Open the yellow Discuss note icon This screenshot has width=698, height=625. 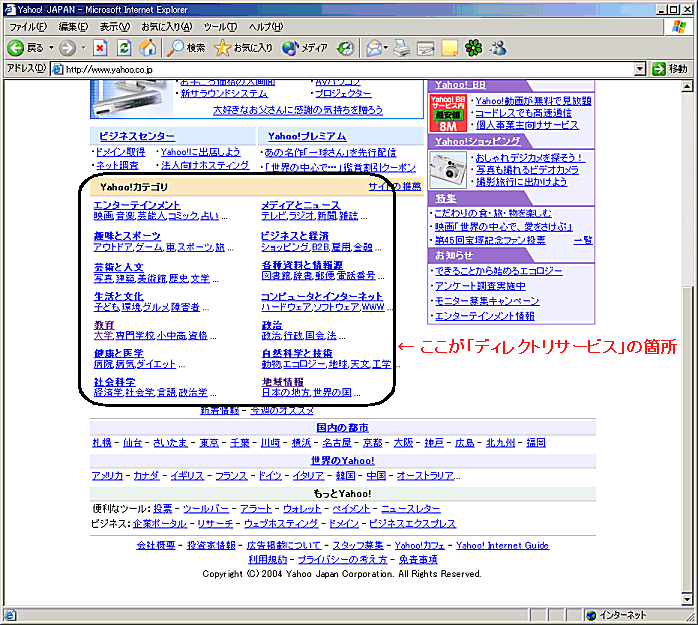tap(450, 48)
